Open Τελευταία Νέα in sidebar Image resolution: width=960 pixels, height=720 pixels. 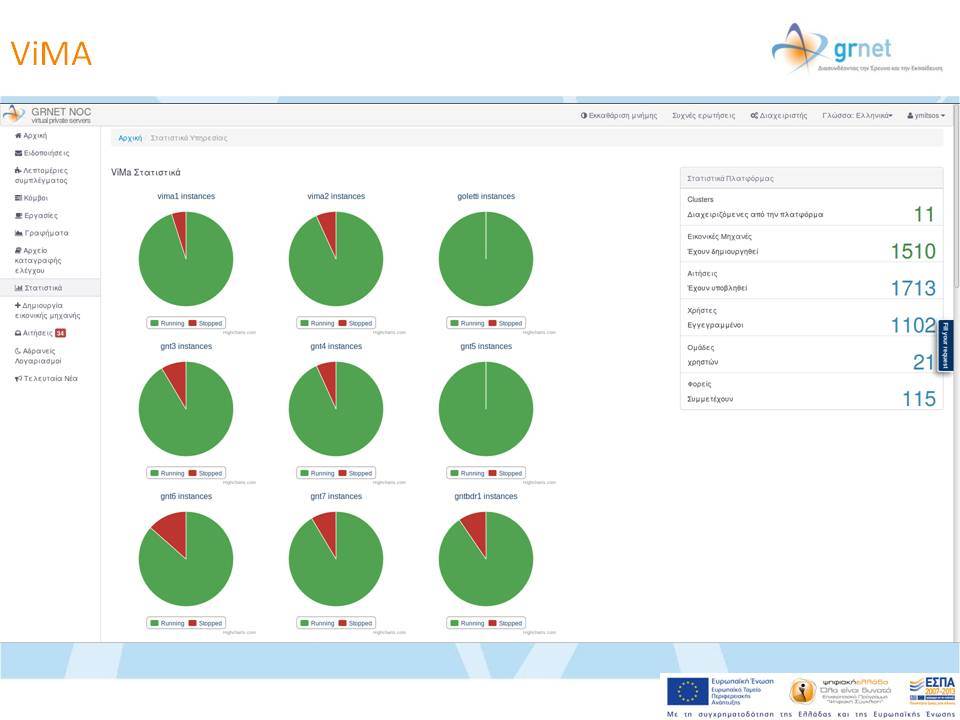(x=46, y=378)
